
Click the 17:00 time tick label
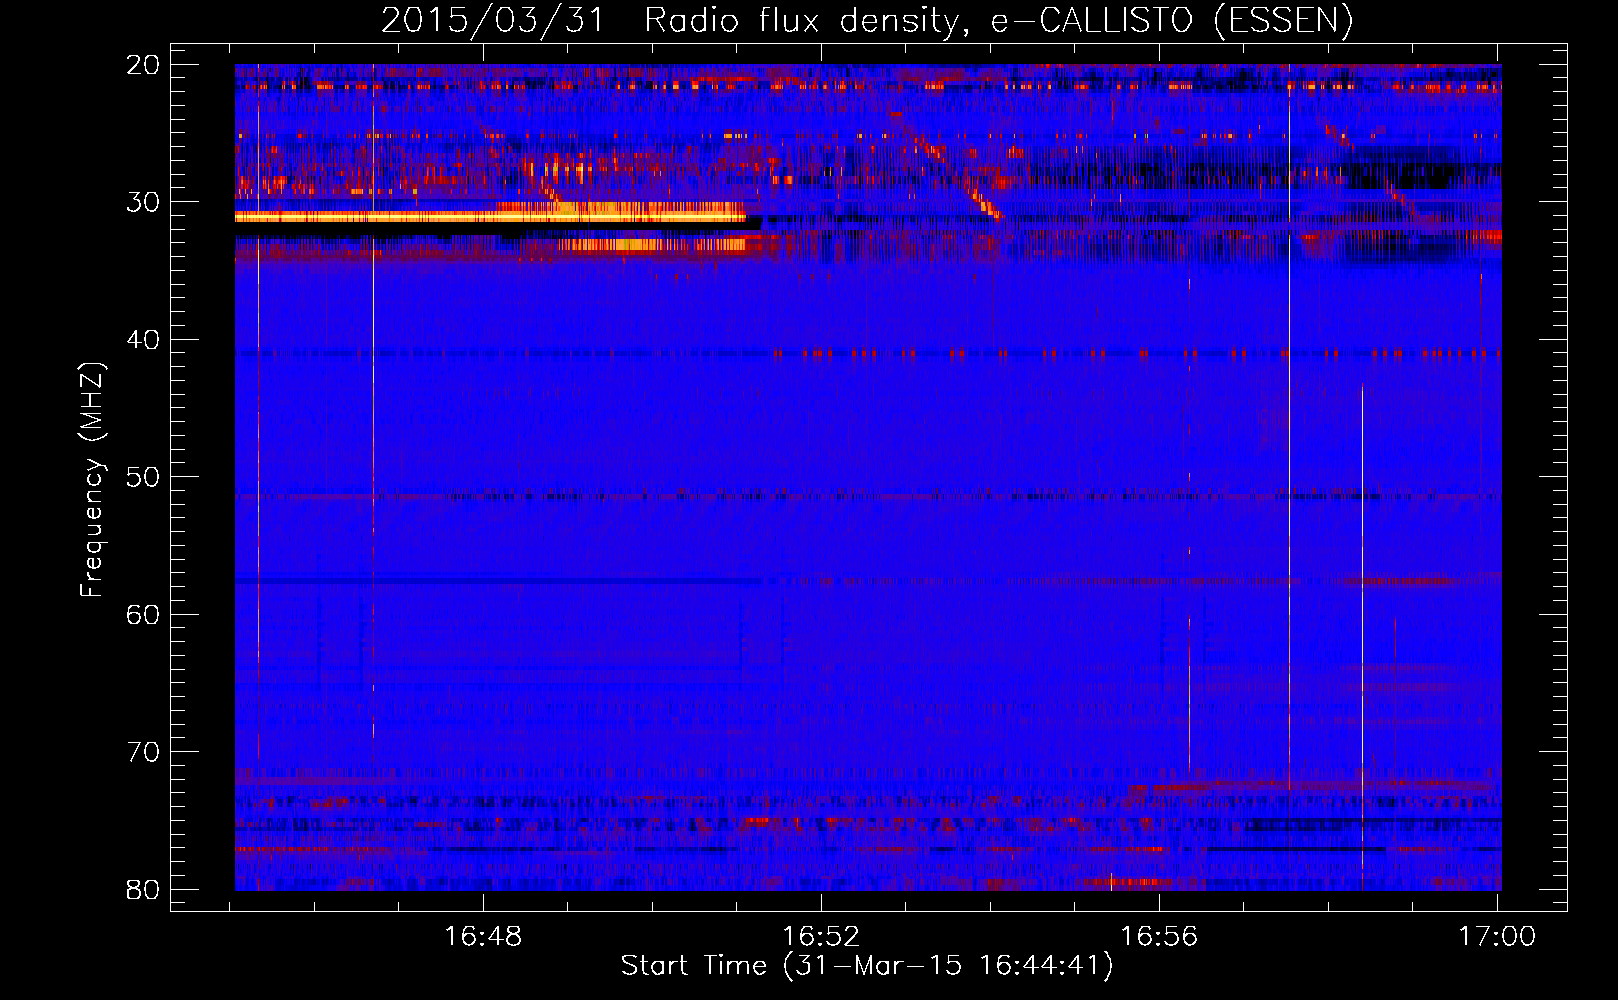(1497, 936)
